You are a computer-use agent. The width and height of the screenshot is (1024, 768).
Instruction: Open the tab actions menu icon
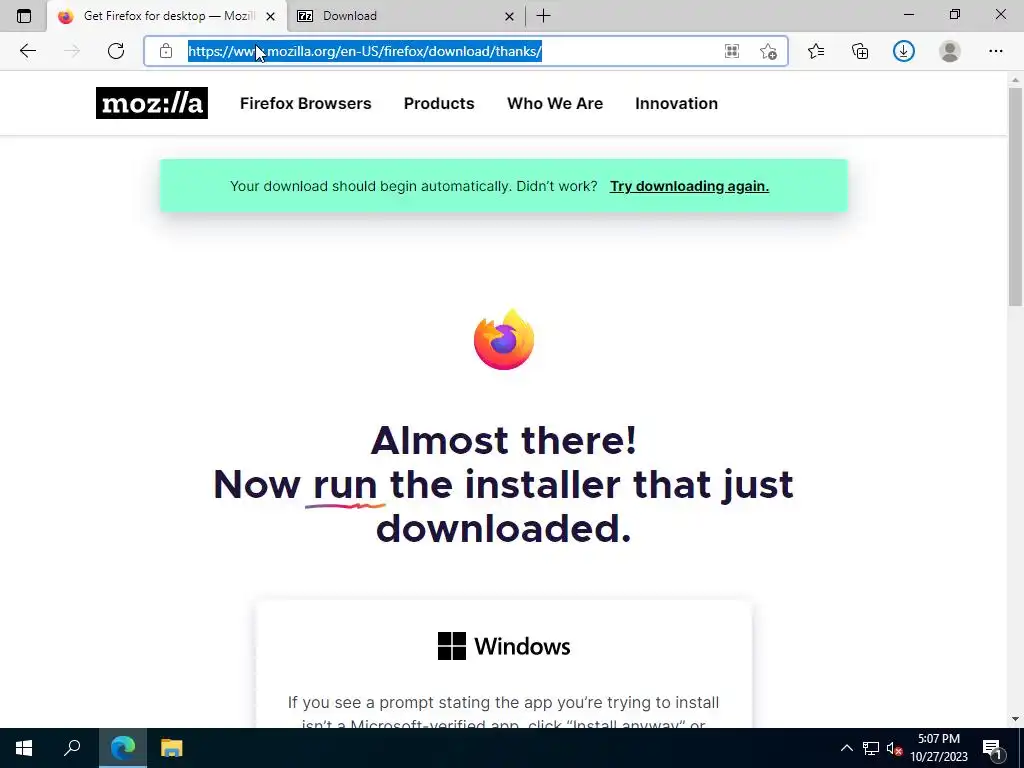pos(24,16)
